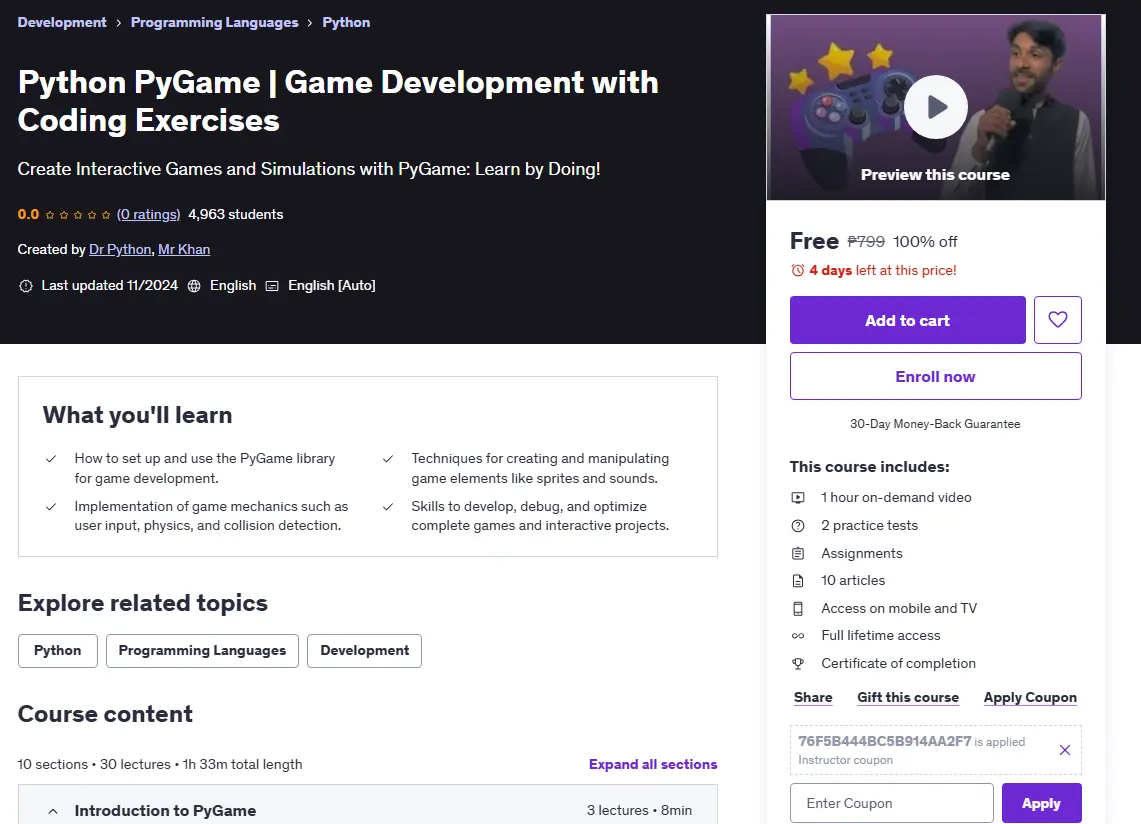Click 'How to set up and use the PyGame library' item
This screenshot has width=1141, height=824.
click(204, 468)
